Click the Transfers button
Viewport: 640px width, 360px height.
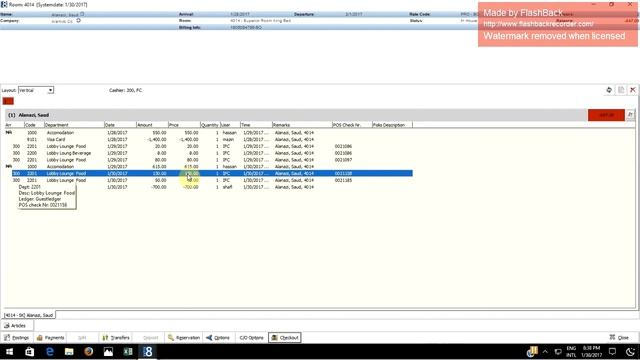click(116, 338)
